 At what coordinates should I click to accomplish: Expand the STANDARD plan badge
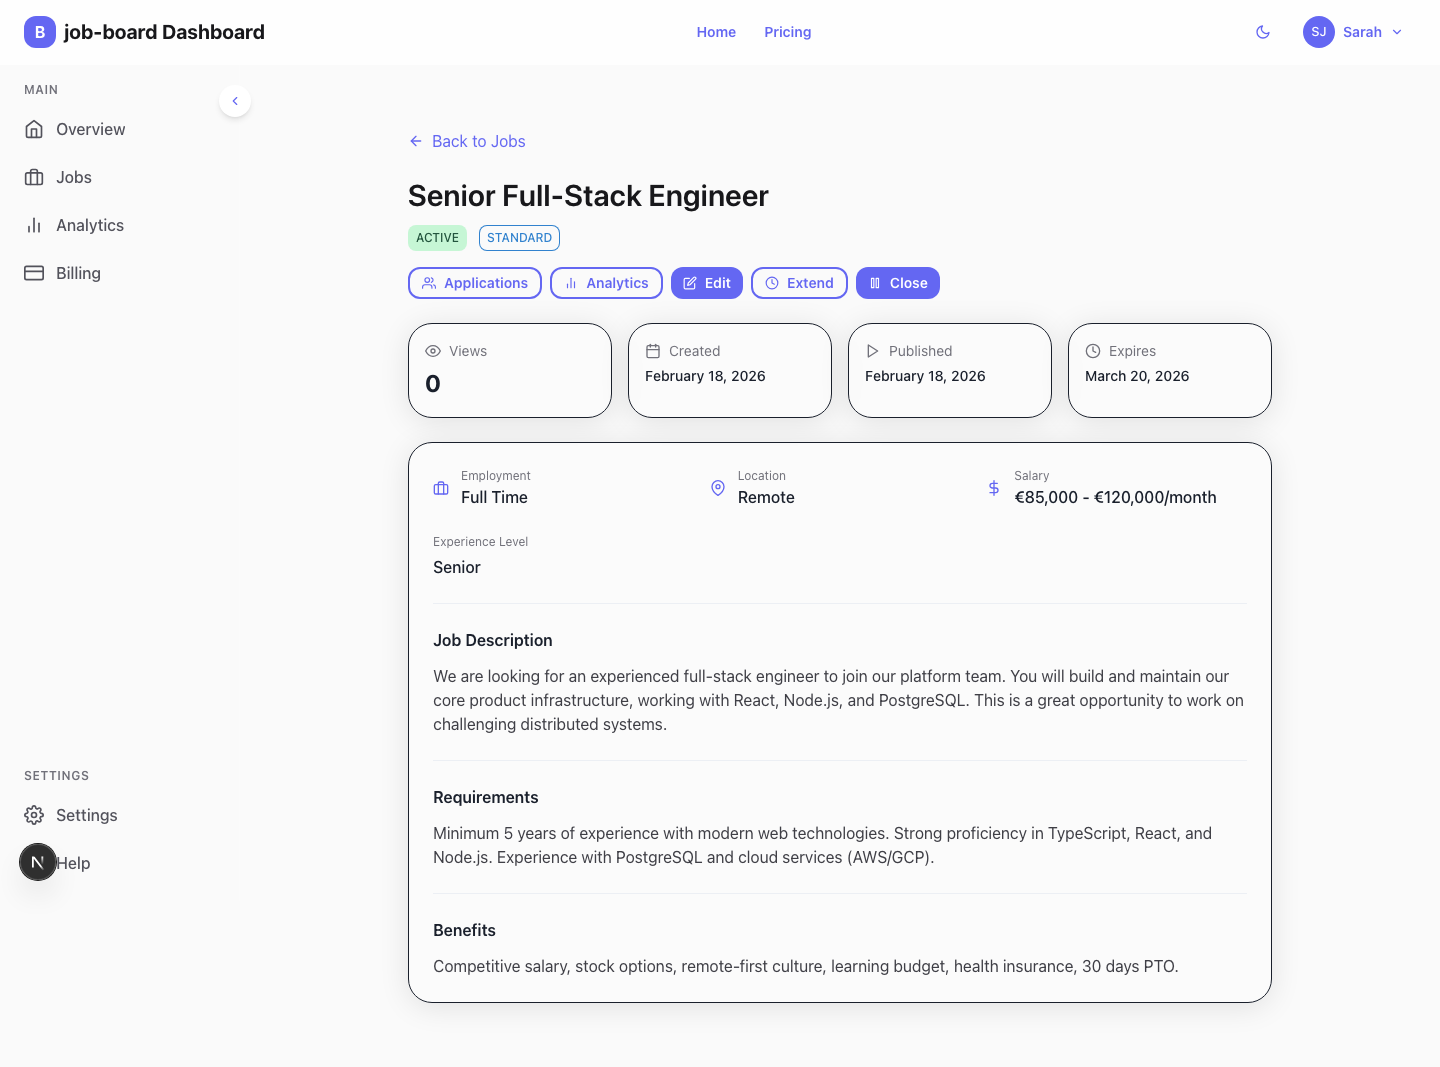tap(519, 238)
